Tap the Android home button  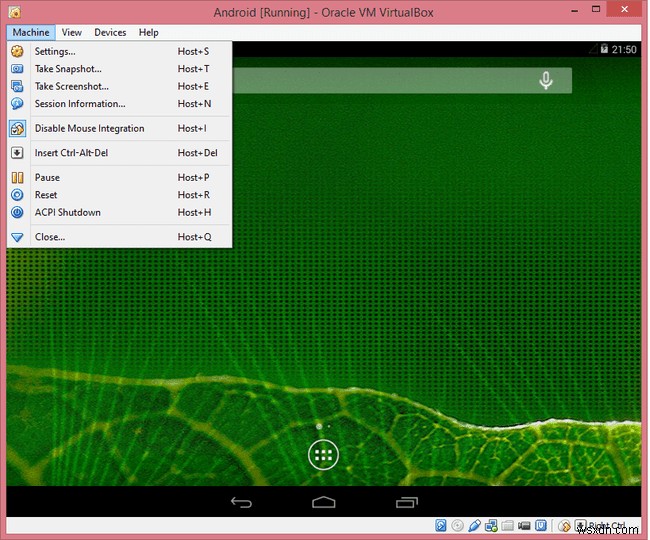[x=323, y=502]
